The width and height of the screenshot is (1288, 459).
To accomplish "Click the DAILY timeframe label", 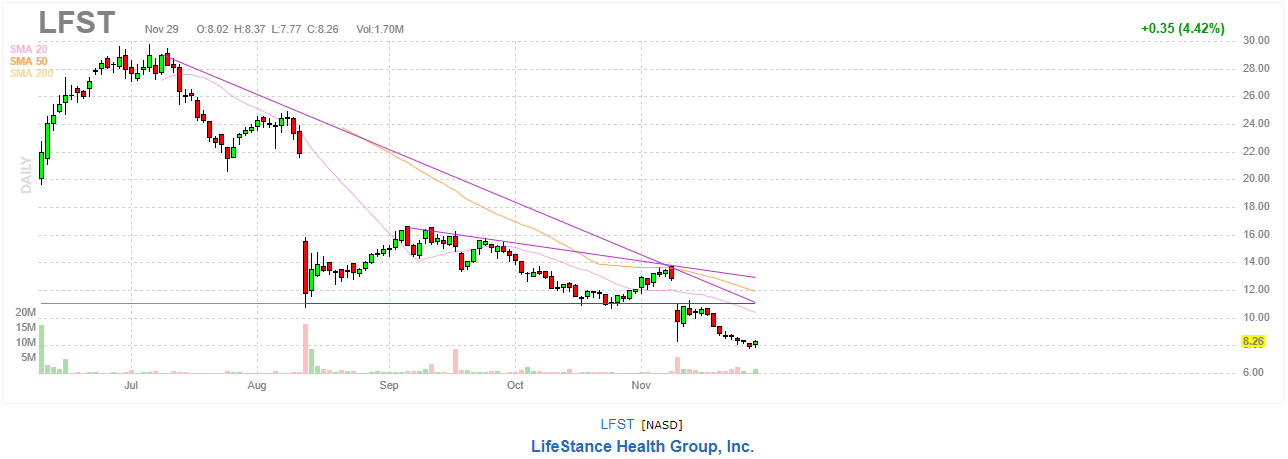I will pos(27,174).
